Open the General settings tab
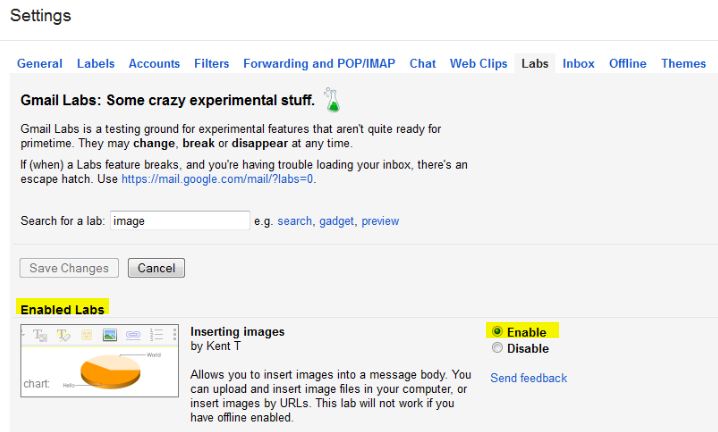Screen dimensions: 718x432 click(39, 64)
